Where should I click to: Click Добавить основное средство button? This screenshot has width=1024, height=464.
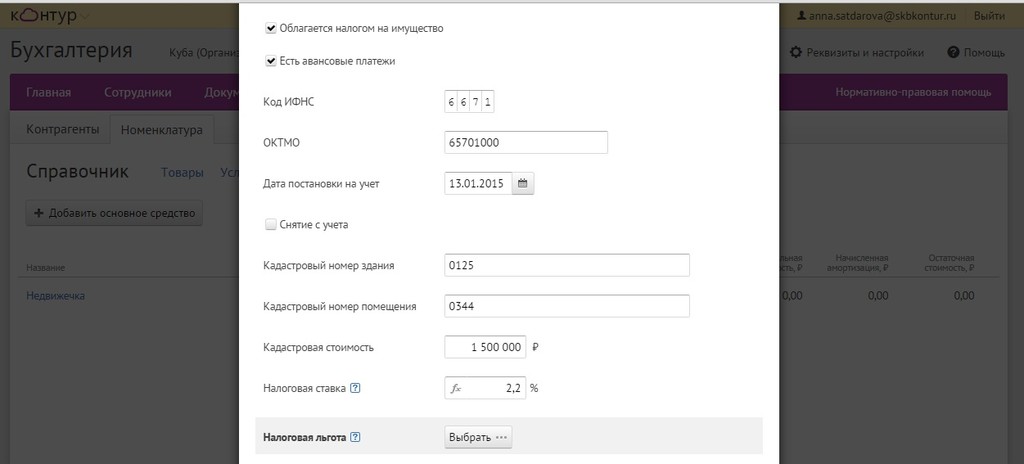click(x=114, y=213)
